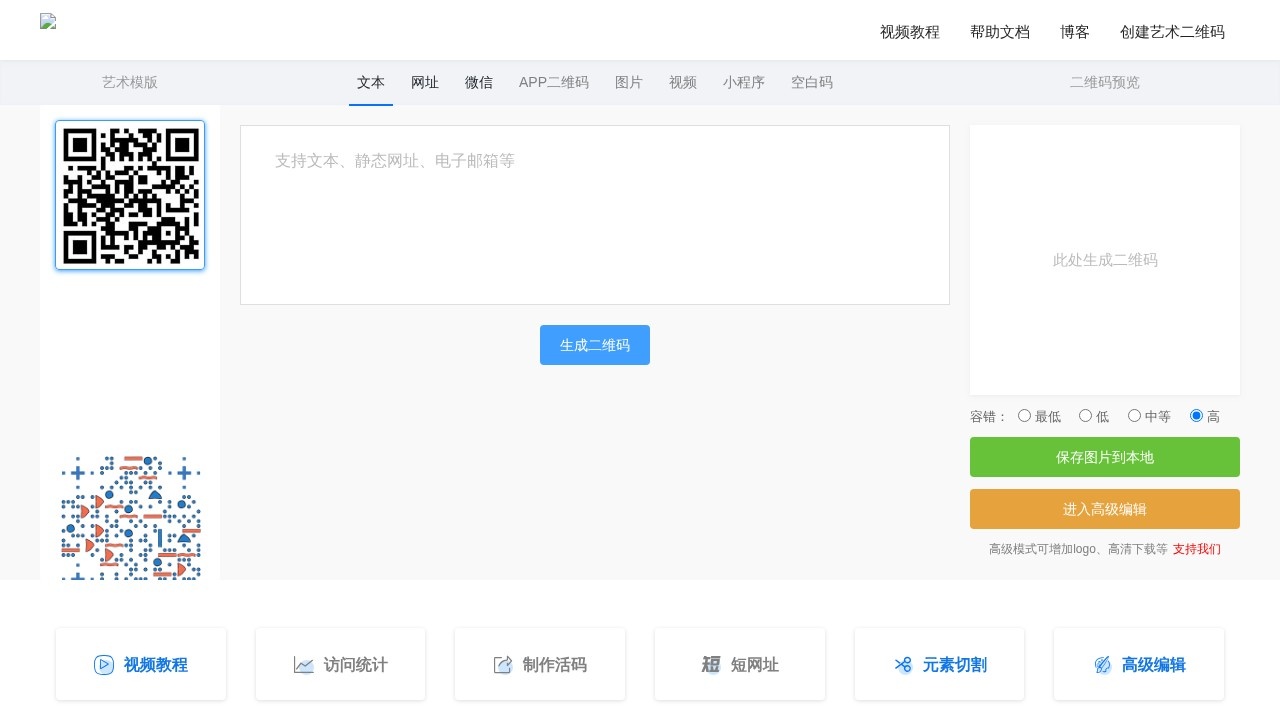This screenshot has width=1280, height=720.
Task: Open 制作活码 via its share icon
Action: coord(504,665)
